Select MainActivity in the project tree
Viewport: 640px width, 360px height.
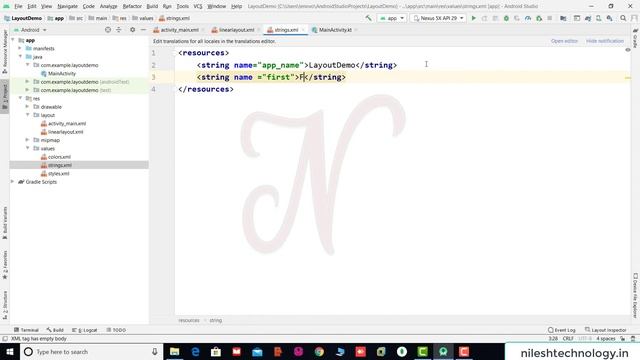coord(62,73)
